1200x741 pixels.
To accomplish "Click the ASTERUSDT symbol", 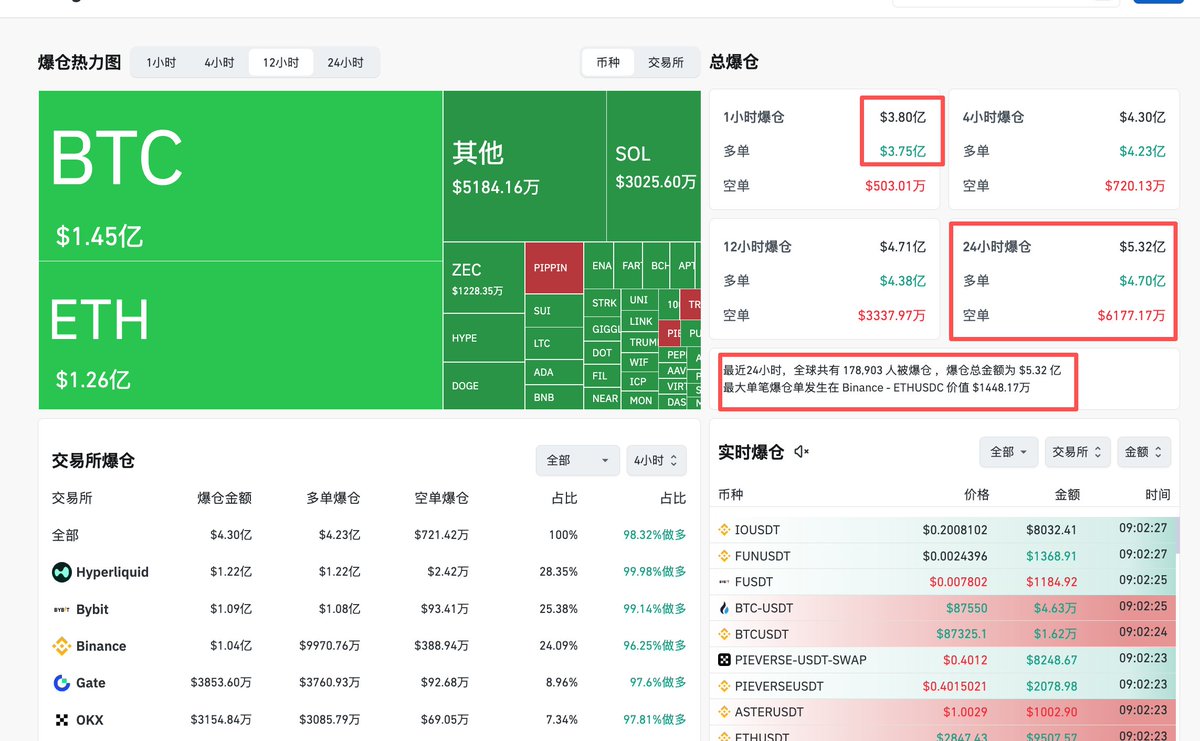I will [769, 712].
